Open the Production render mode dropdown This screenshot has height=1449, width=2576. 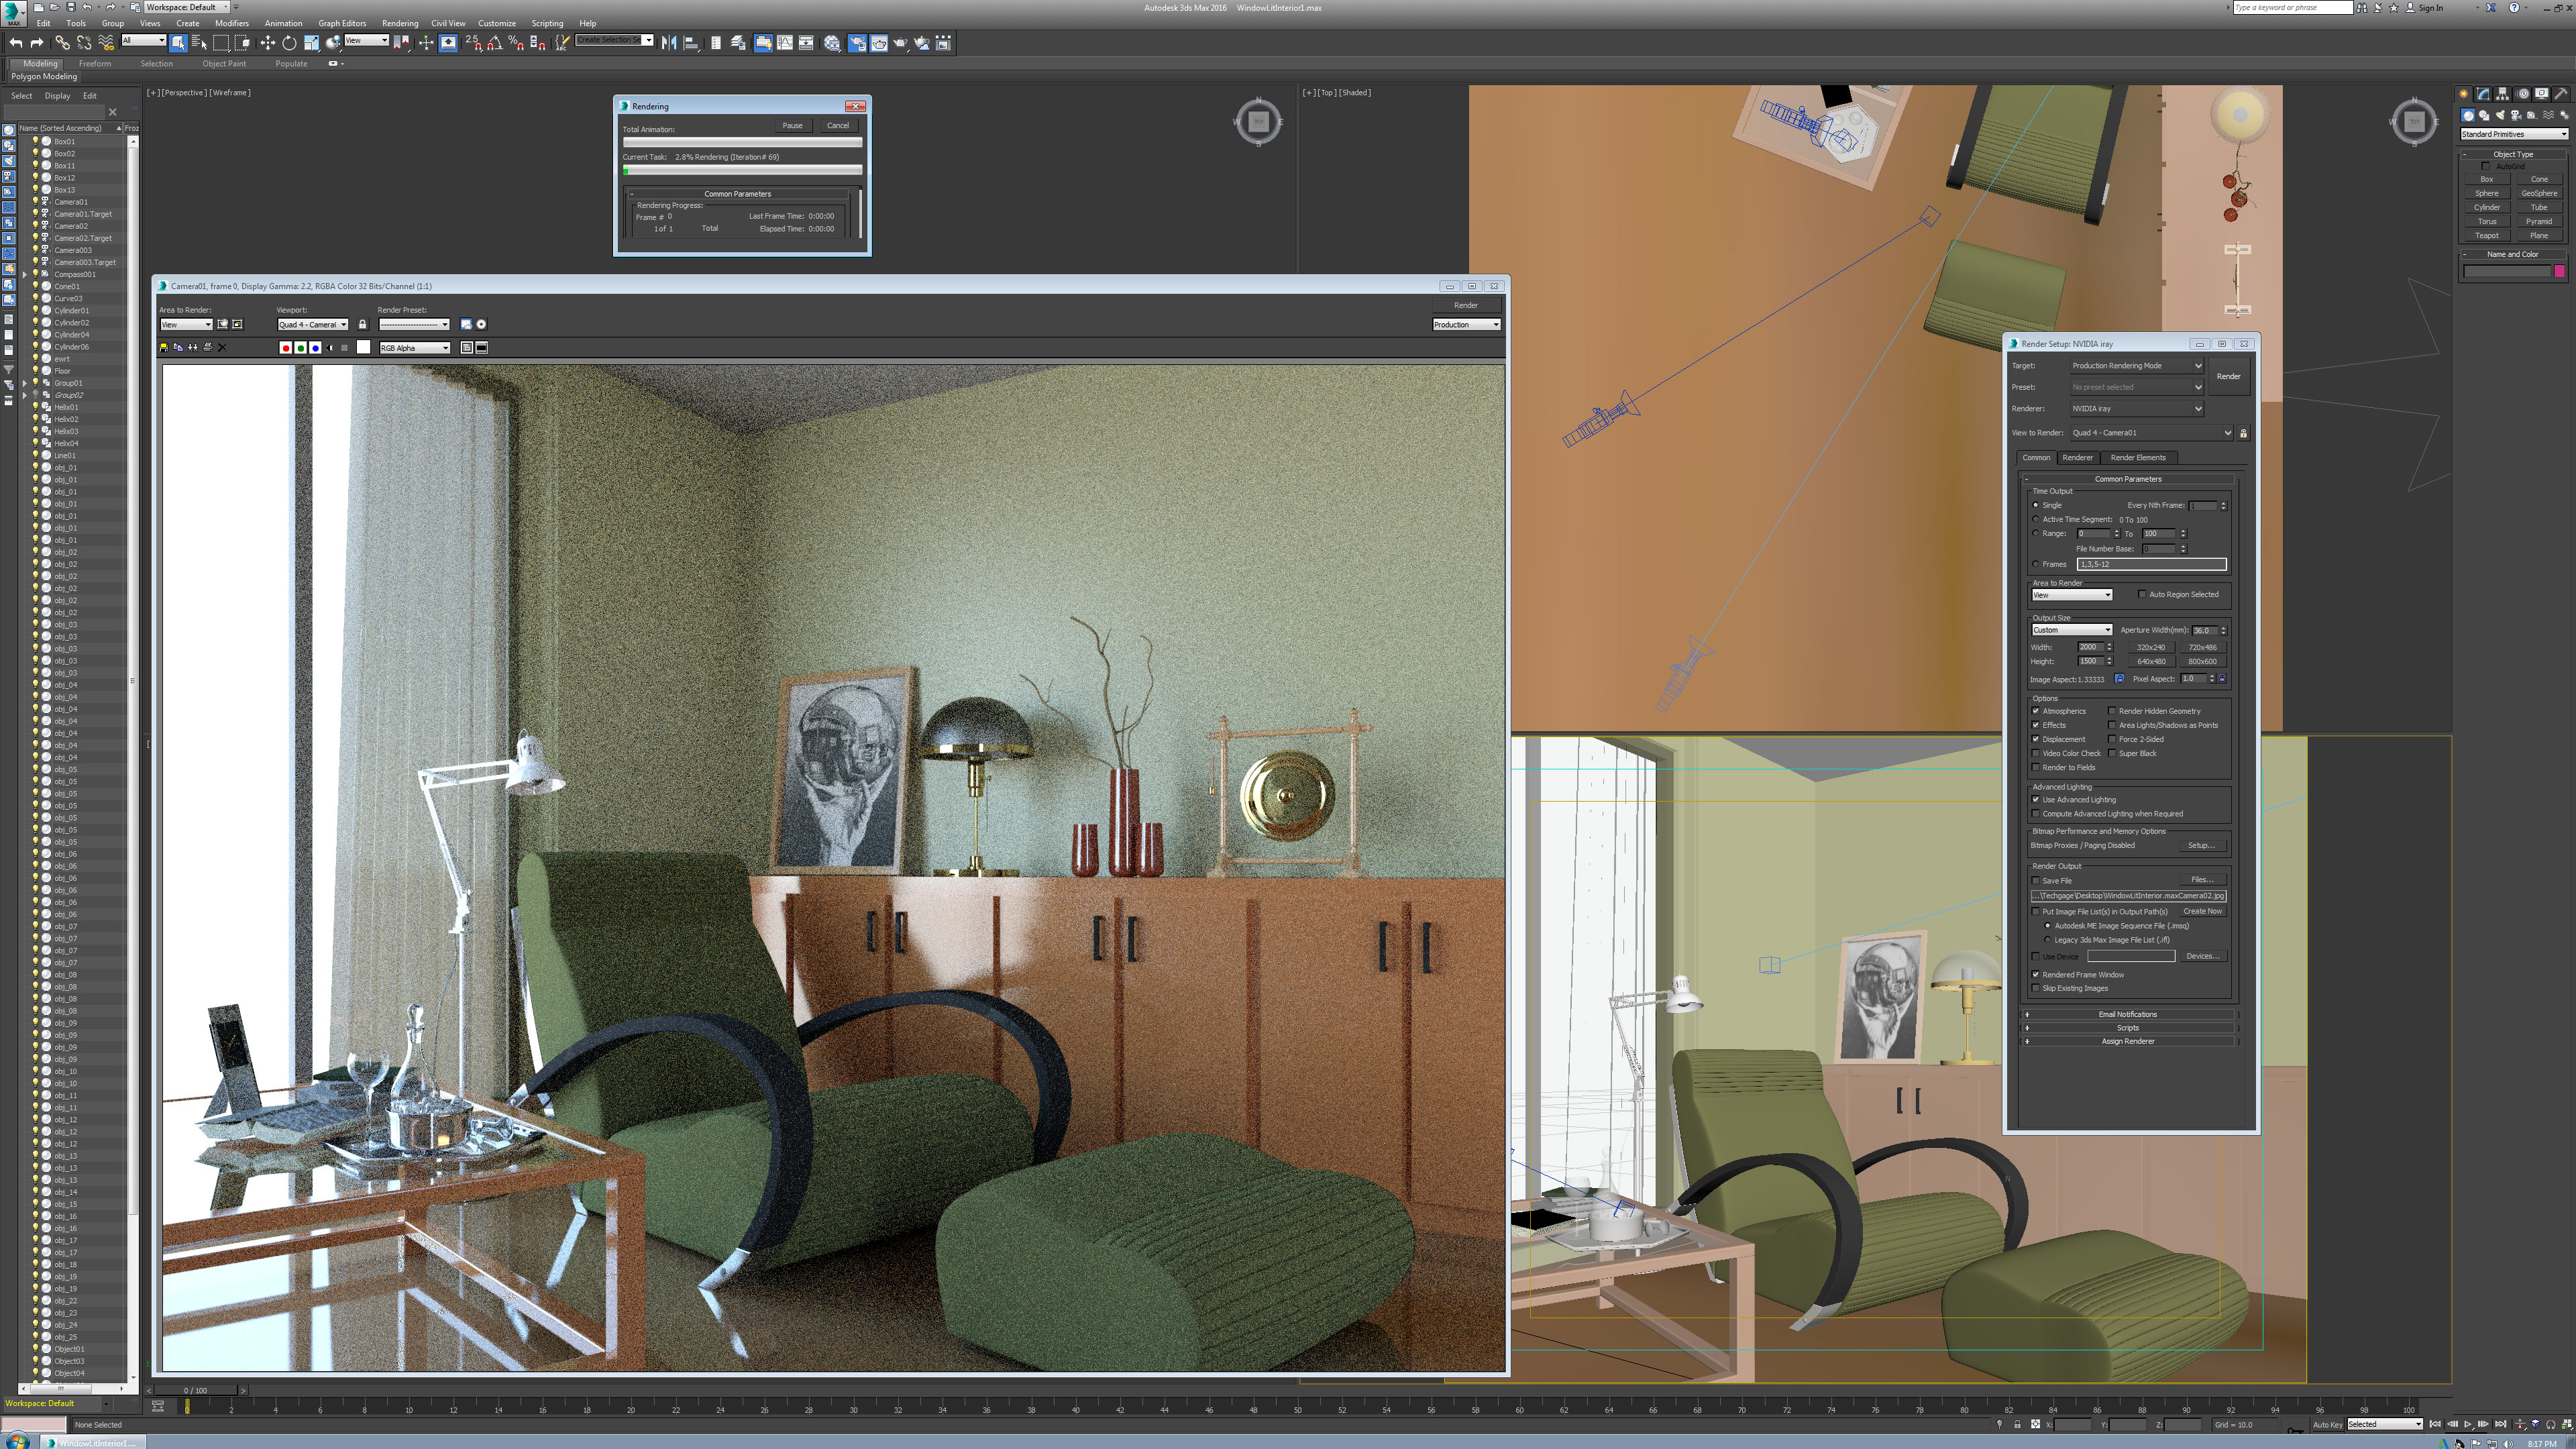[1466, 325]
